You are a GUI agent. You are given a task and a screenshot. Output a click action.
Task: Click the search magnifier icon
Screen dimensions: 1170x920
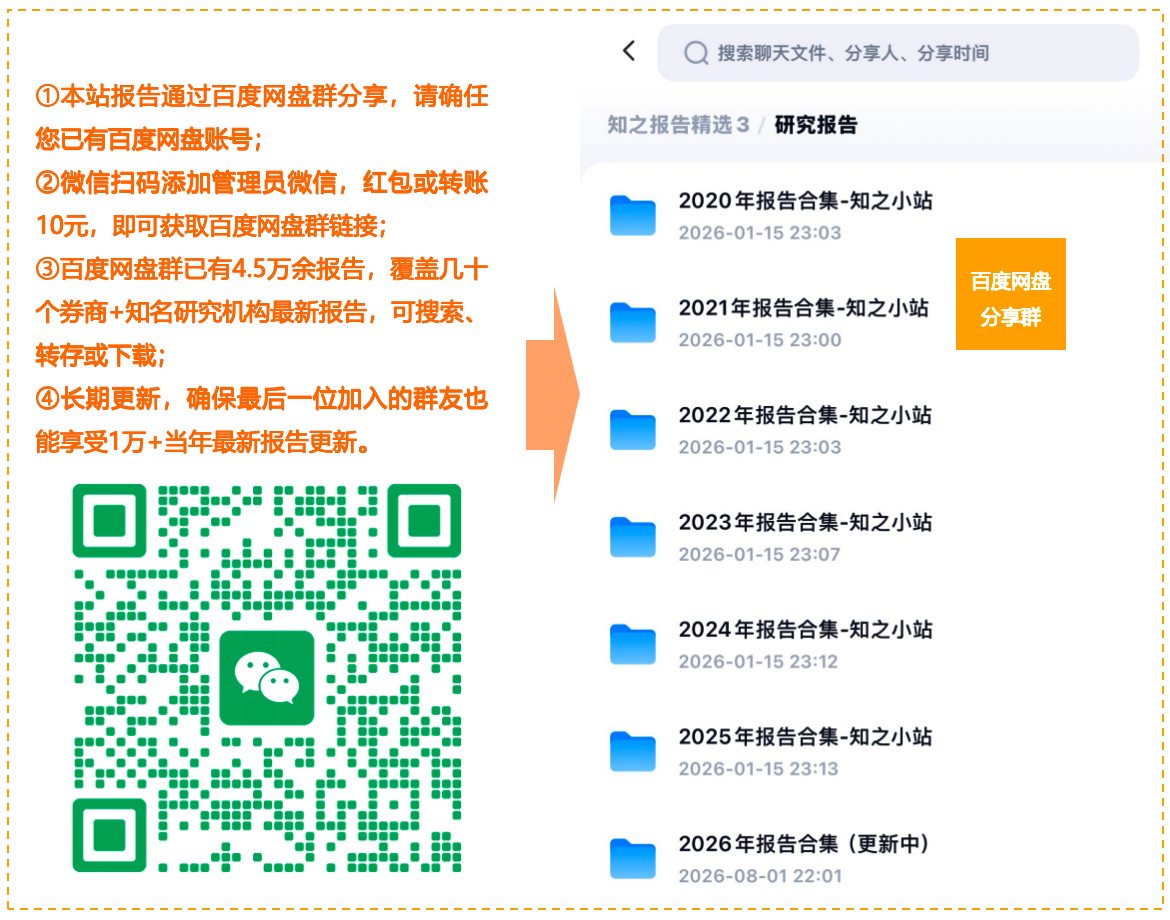point(695,53)
